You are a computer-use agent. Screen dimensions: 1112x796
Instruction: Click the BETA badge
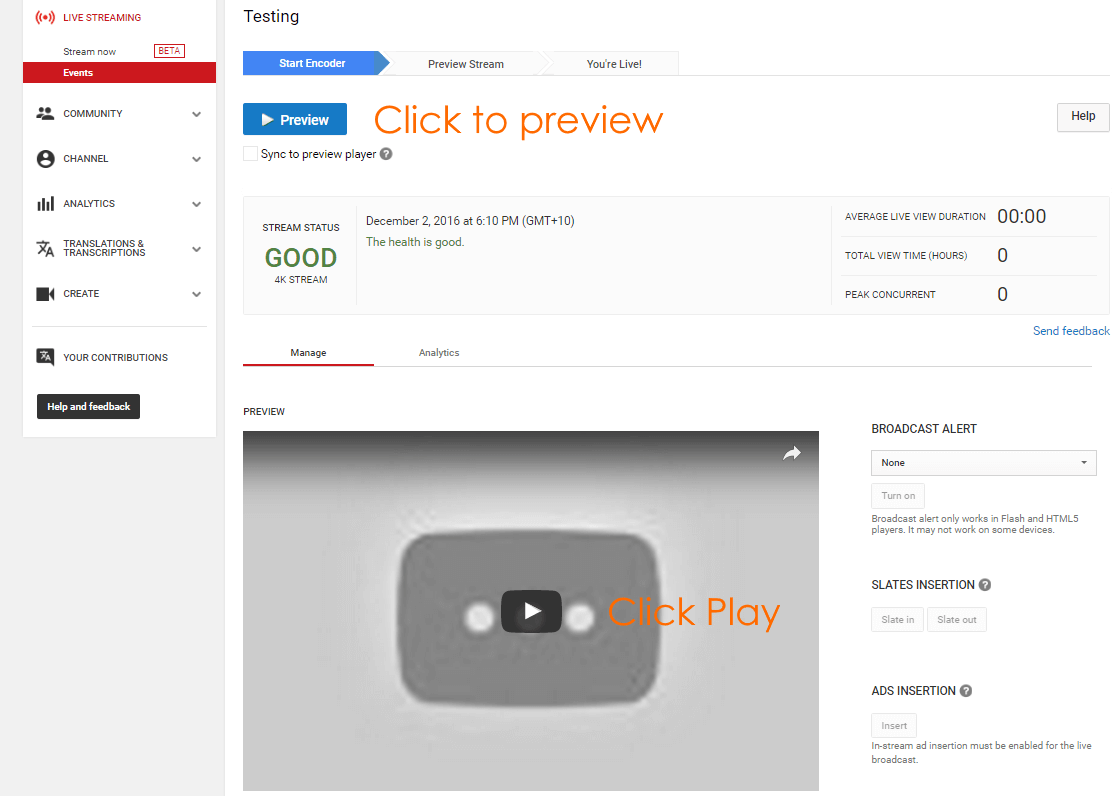(169, 51)
